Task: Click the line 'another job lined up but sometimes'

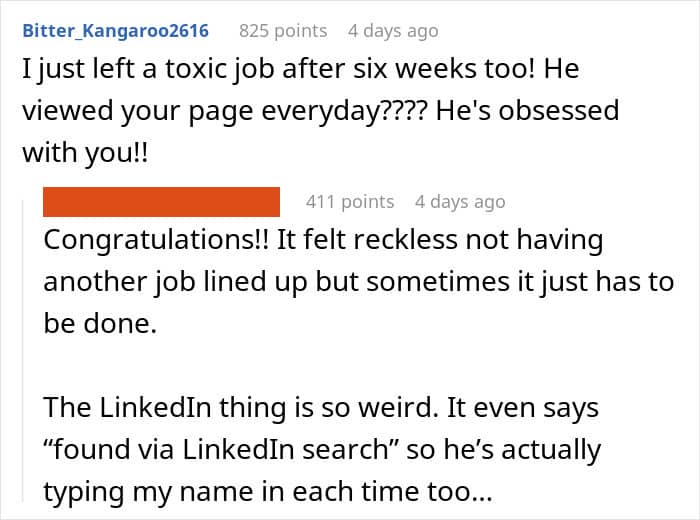Action: [358, 282]
